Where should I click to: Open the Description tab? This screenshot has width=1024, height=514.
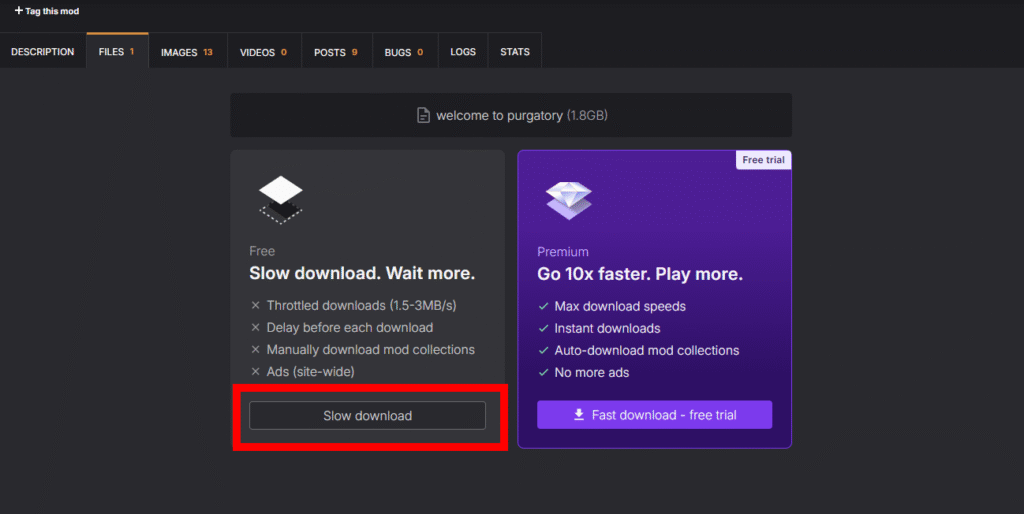pos(43,52)
